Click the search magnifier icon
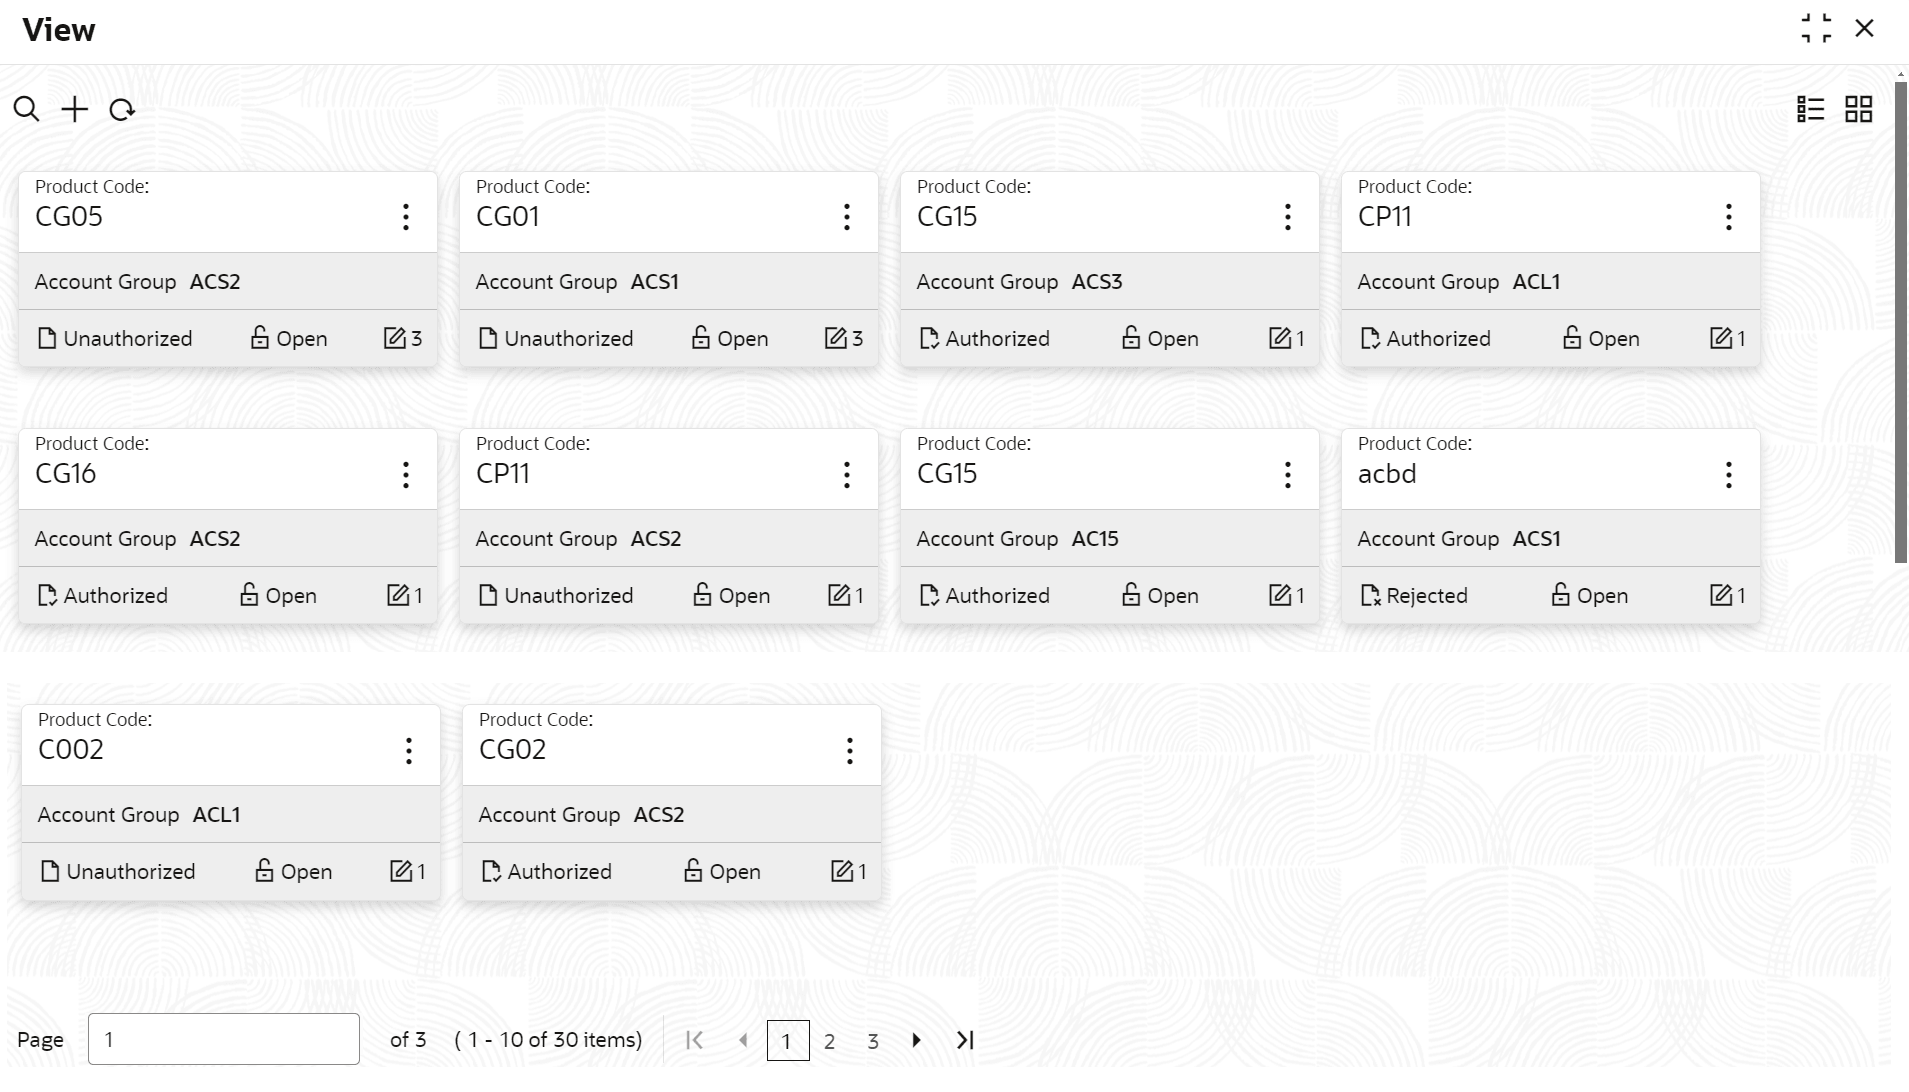The width and height of the screenshot is (1909, 1092). pyautogui.click(x=27, y=109)
